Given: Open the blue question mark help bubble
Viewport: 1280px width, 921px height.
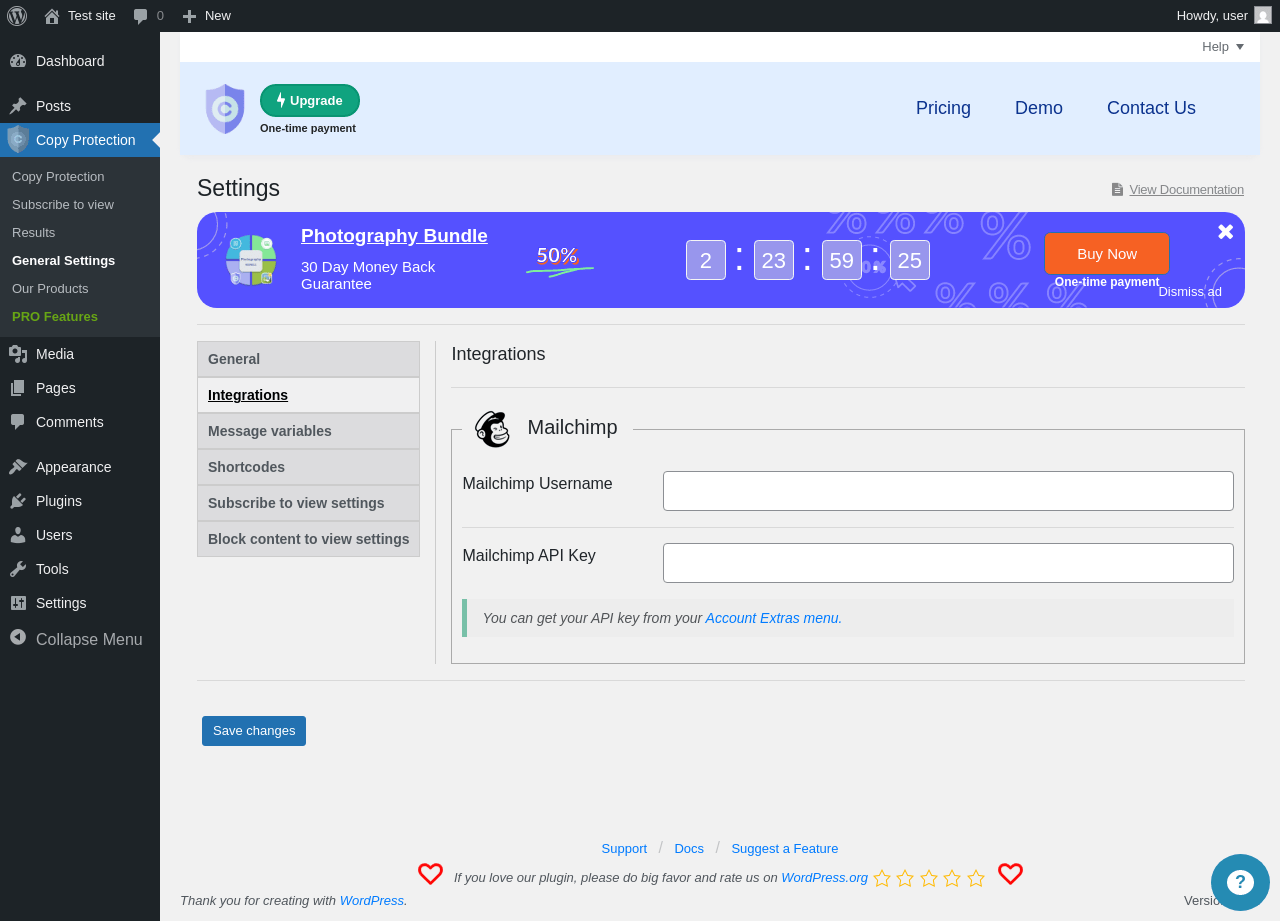Looking at the screenshot, I should tap(1240, 882).
